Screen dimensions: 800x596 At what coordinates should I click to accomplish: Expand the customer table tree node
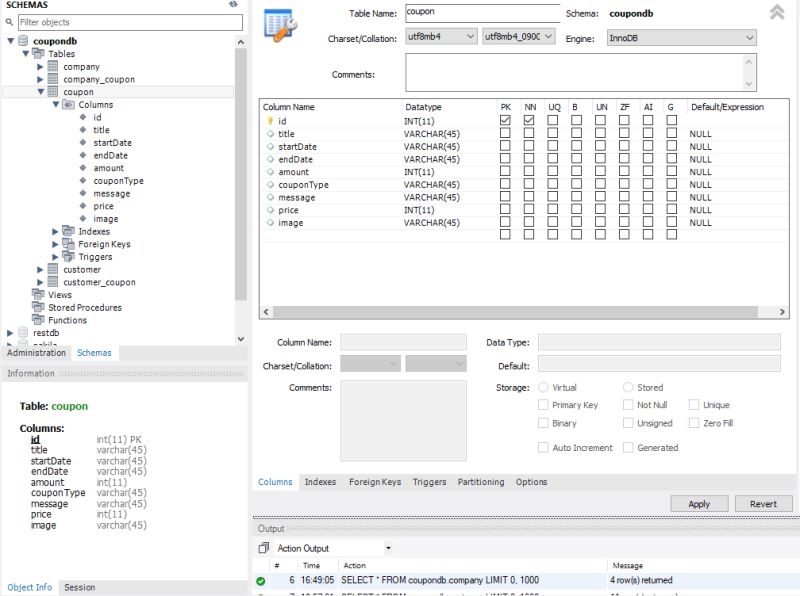tap(38, 269)
